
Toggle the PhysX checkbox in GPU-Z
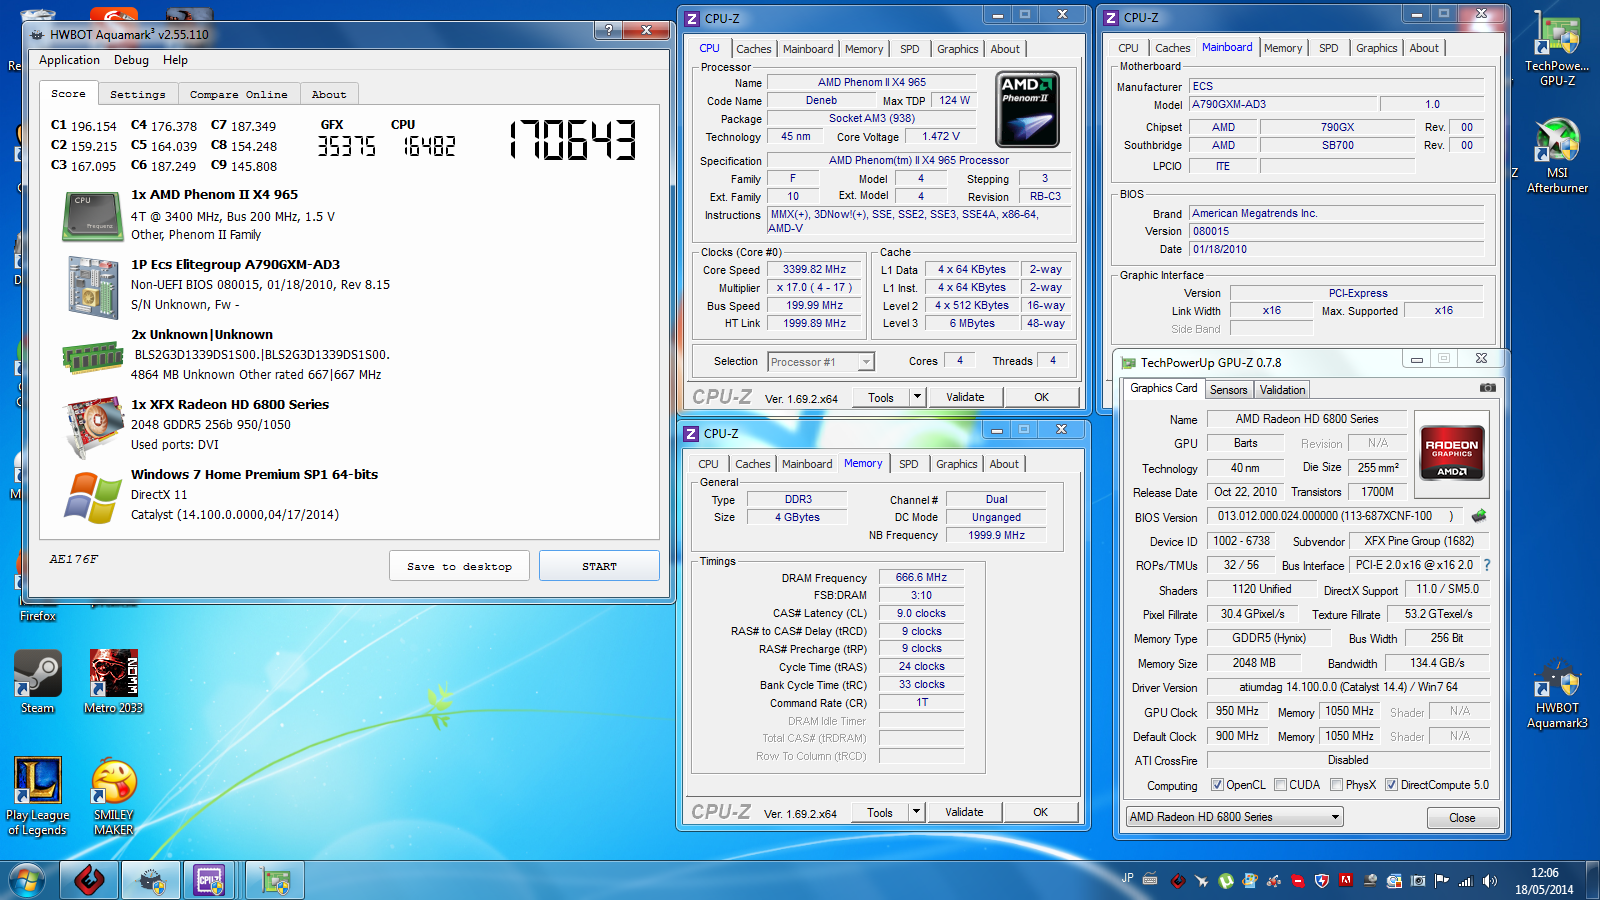coord(1336,785)
